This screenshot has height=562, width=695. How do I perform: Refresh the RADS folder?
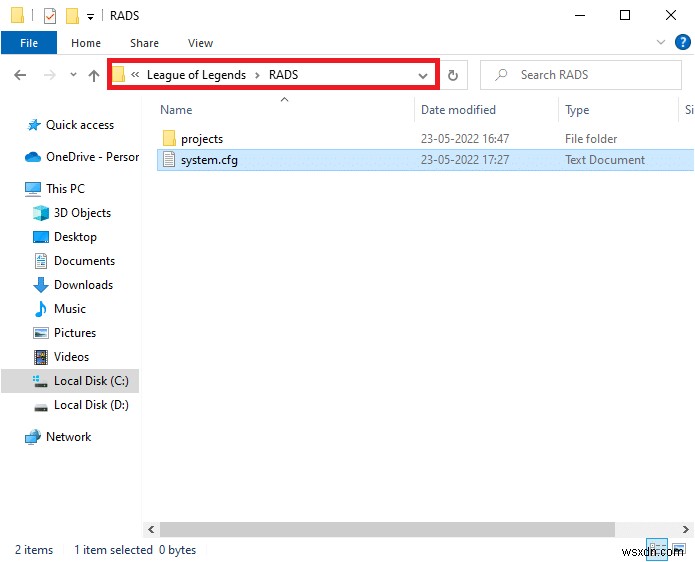[453, 75]
